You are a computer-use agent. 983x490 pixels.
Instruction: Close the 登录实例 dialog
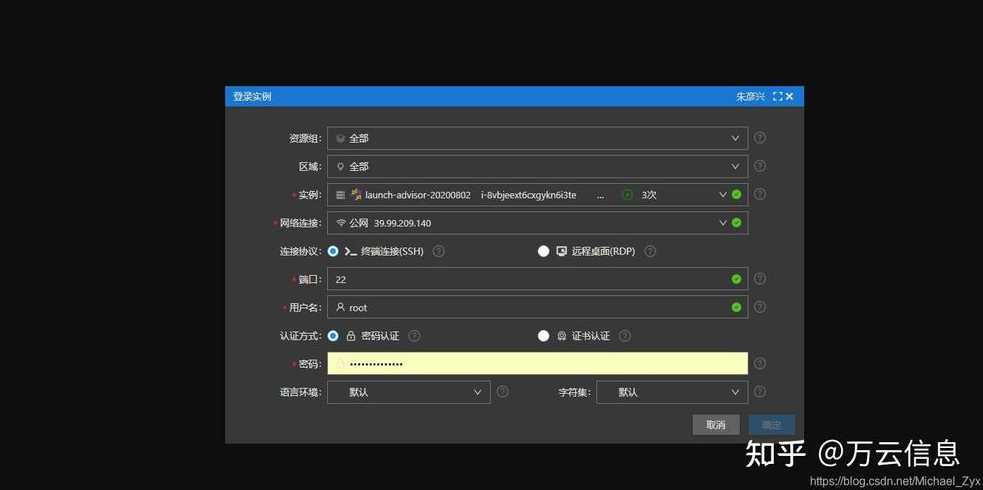coord(789,96)
